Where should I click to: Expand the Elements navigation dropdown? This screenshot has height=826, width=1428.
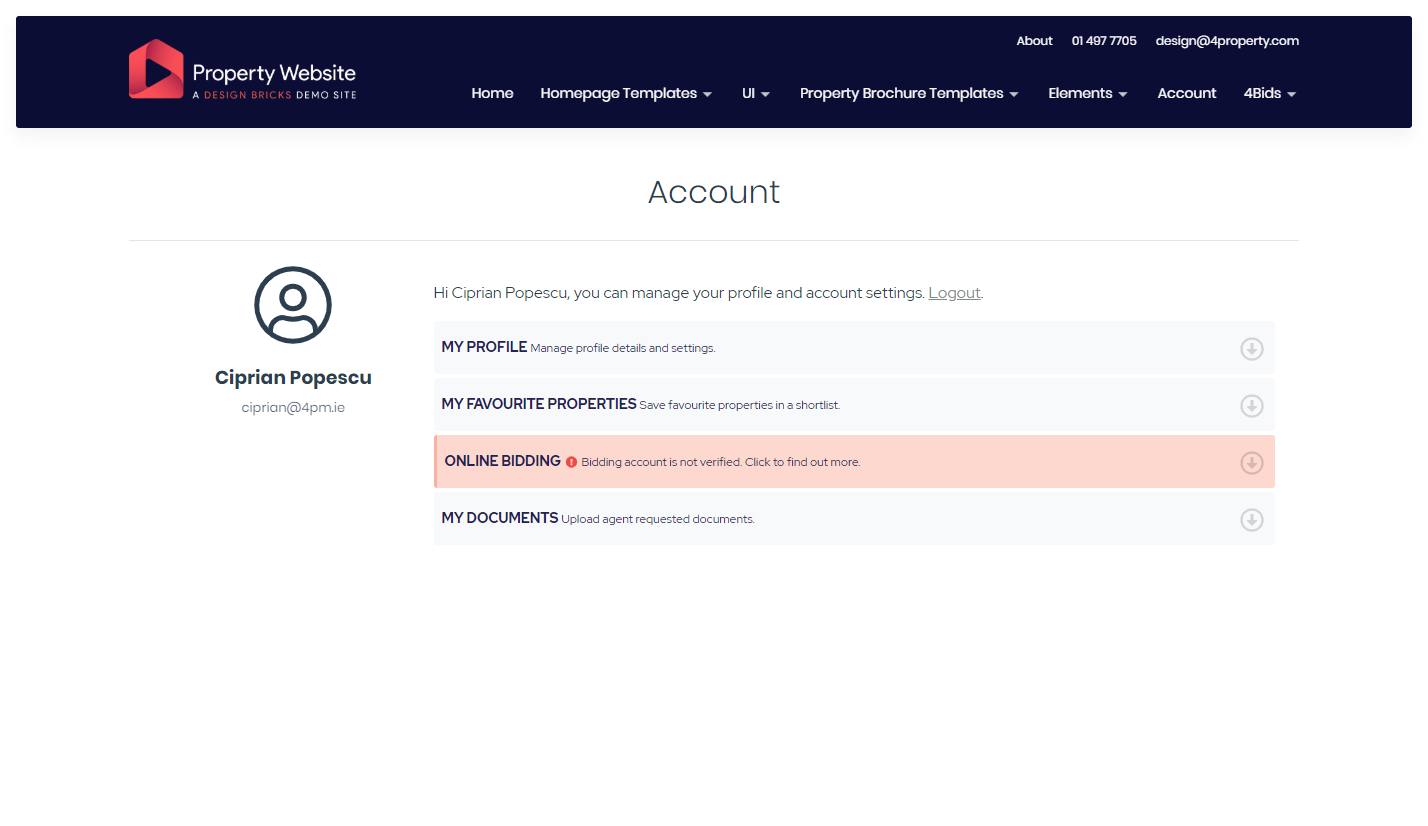point(1087,93)
